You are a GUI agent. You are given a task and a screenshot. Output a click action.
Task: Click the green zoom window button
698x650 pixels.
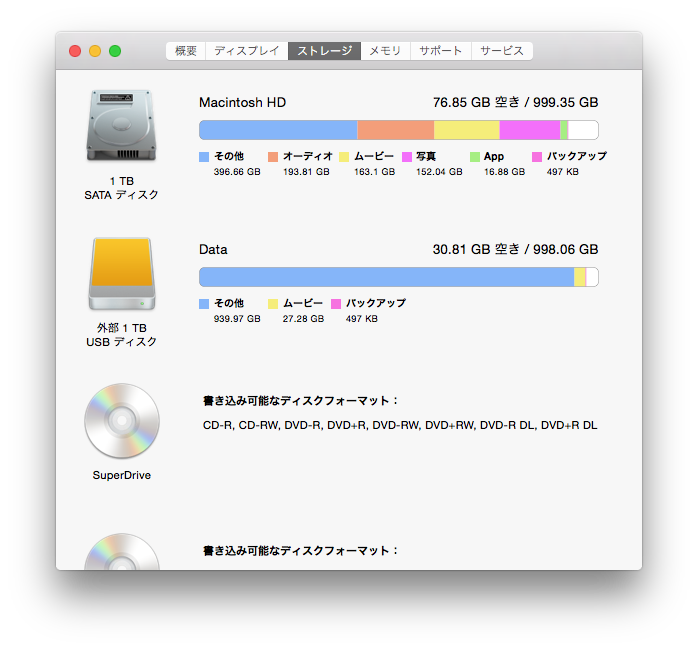(115, 51)
